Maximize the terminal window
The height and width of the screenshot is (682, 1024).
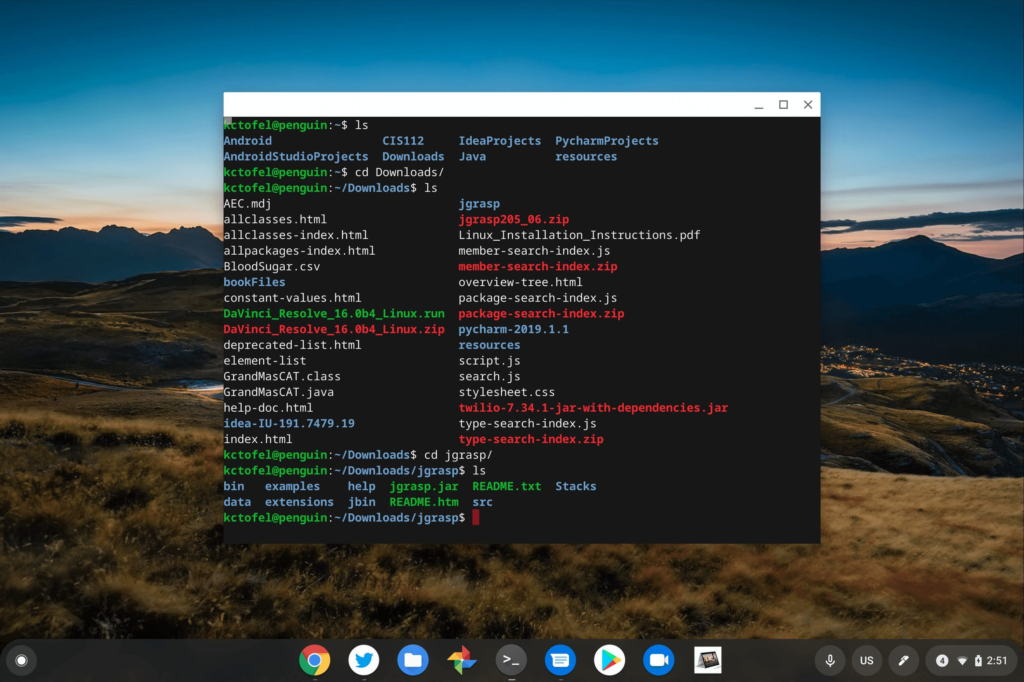784,105
